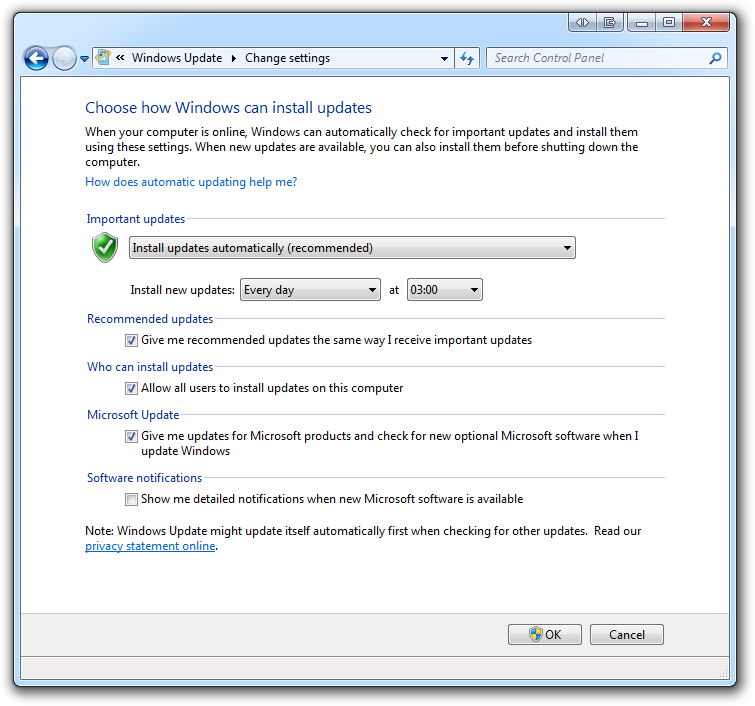Click the double chevron in address bar
This screenshot has width=755, height=706.
point(120,58)
